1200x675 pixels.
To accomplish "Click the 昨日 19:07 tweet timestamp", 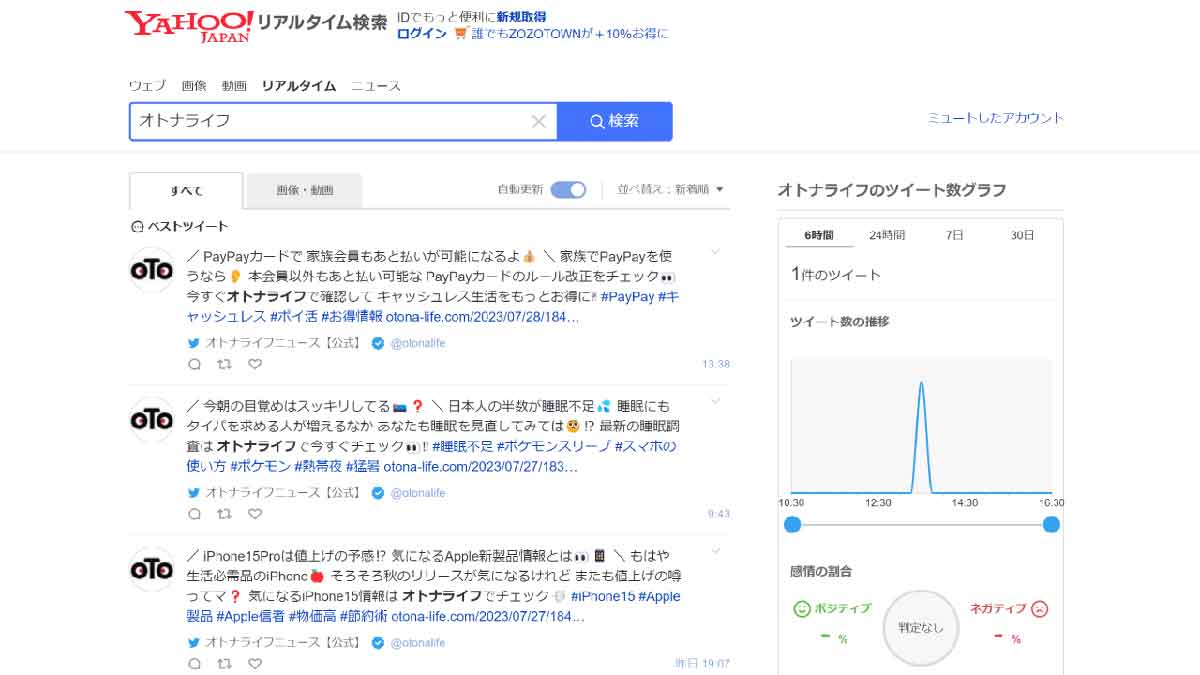I will (703, 663).
